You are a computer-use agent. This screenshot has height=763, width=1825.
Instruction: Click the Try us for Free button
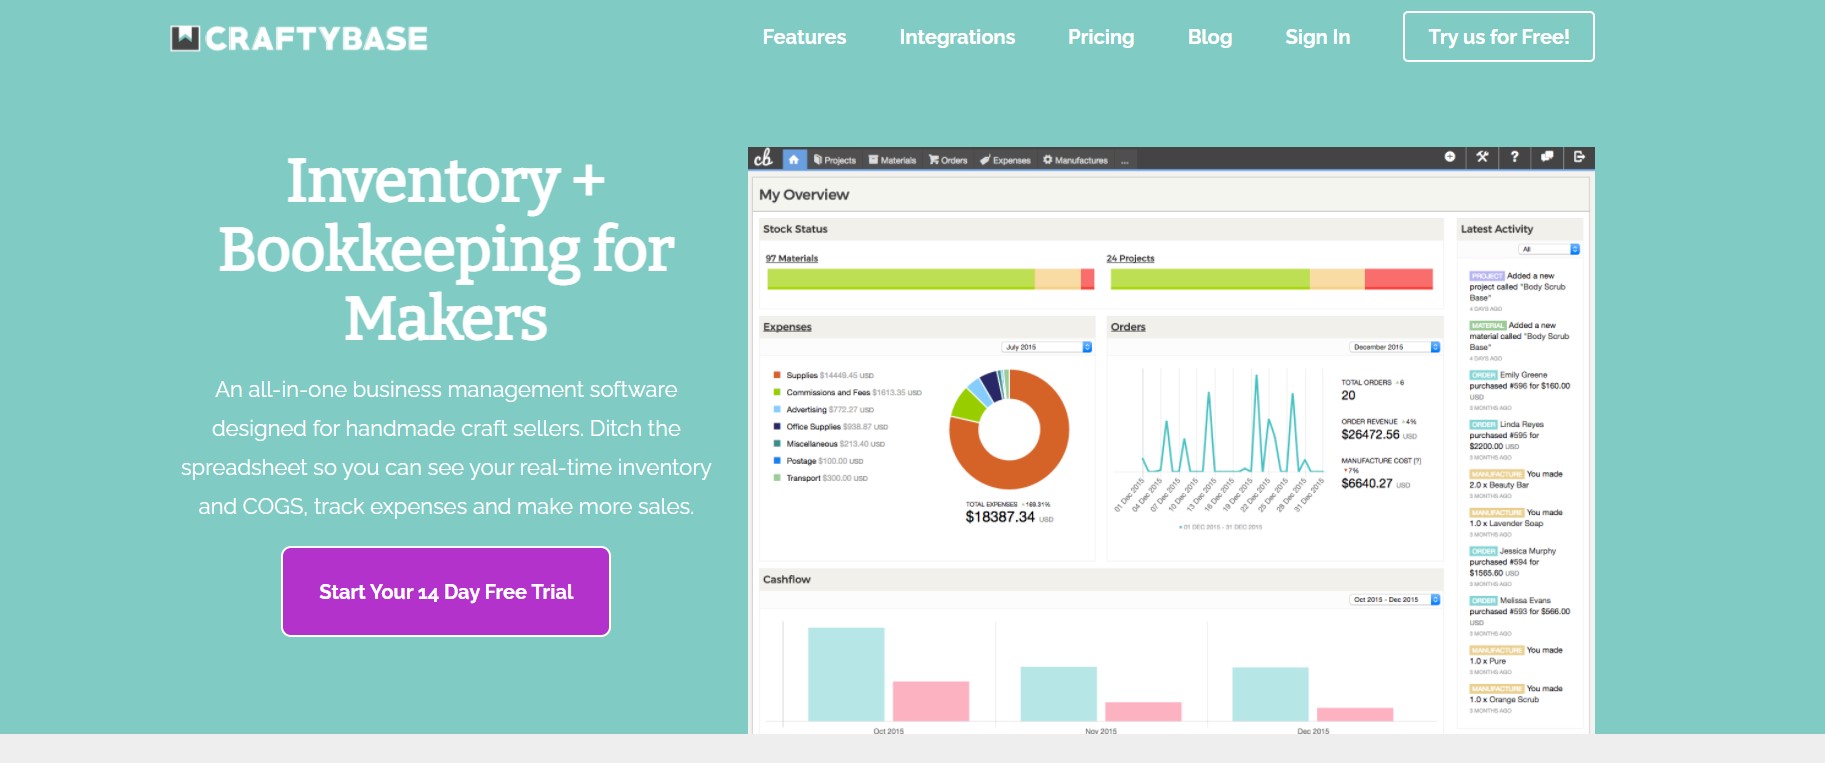pyautogui.click(x=1498, y=37)
